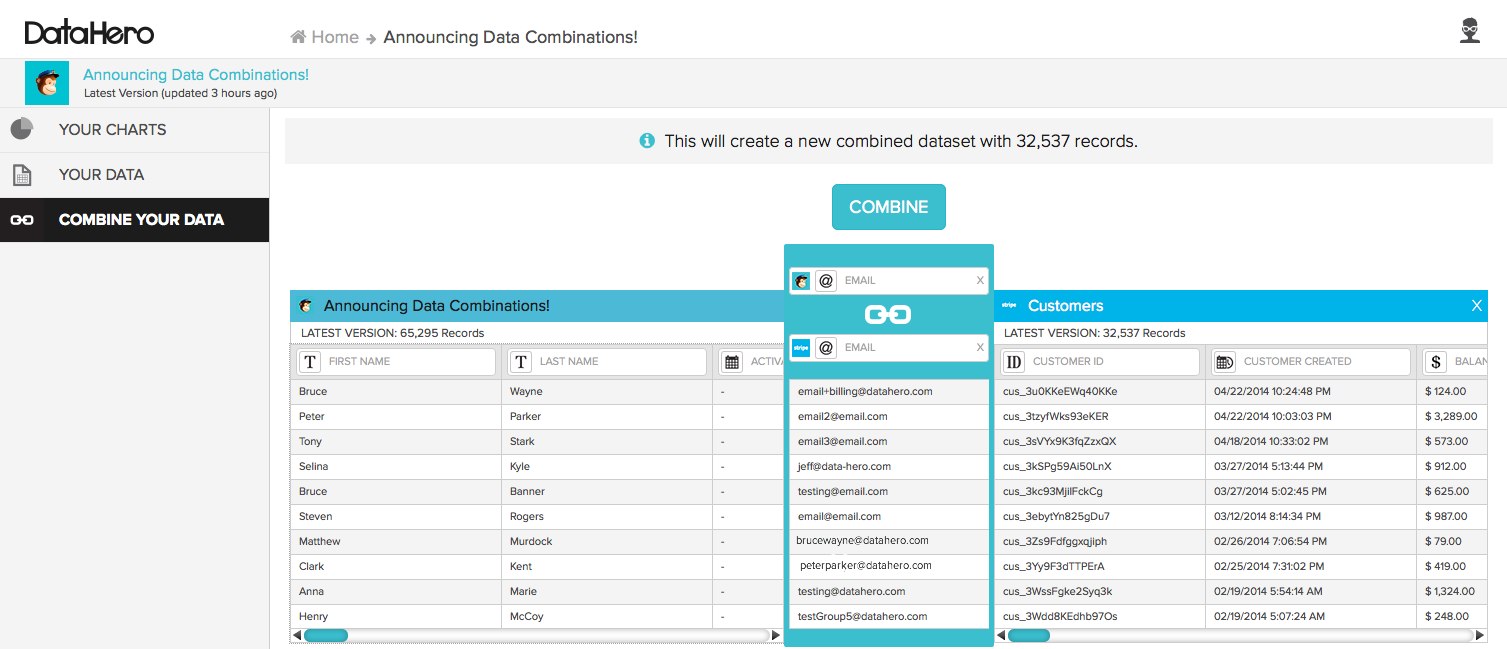Image resolution: width=1507 pixels, height=649 pixels.
Task: Click the info icon in the notice bar
Action: point(647,141)
